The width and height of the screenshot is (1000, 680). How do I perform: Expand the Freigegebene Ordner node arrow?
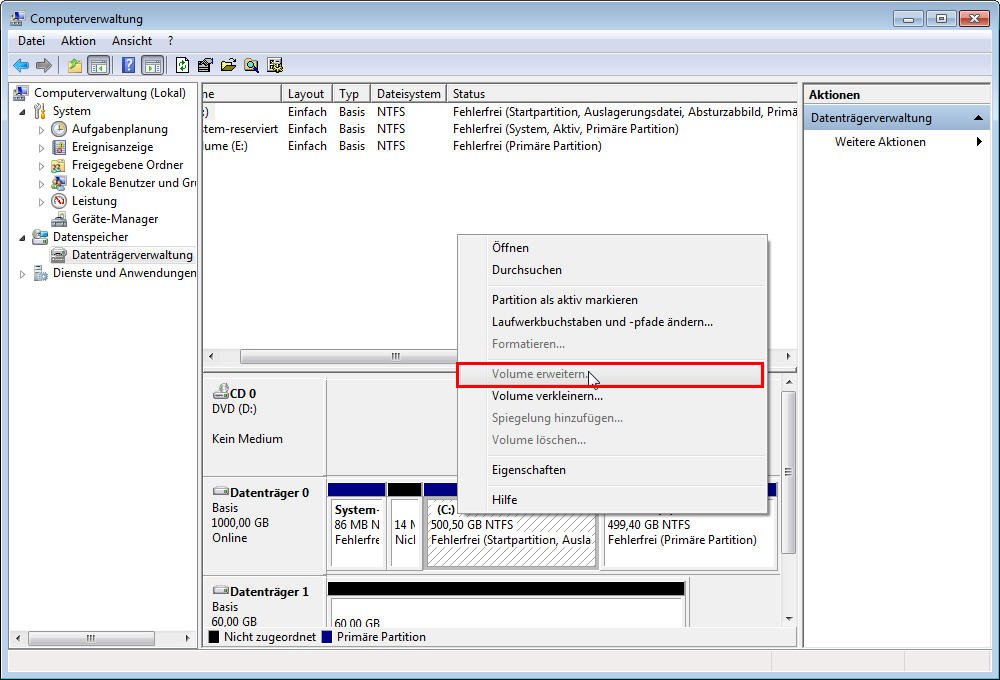click(41, 166)
